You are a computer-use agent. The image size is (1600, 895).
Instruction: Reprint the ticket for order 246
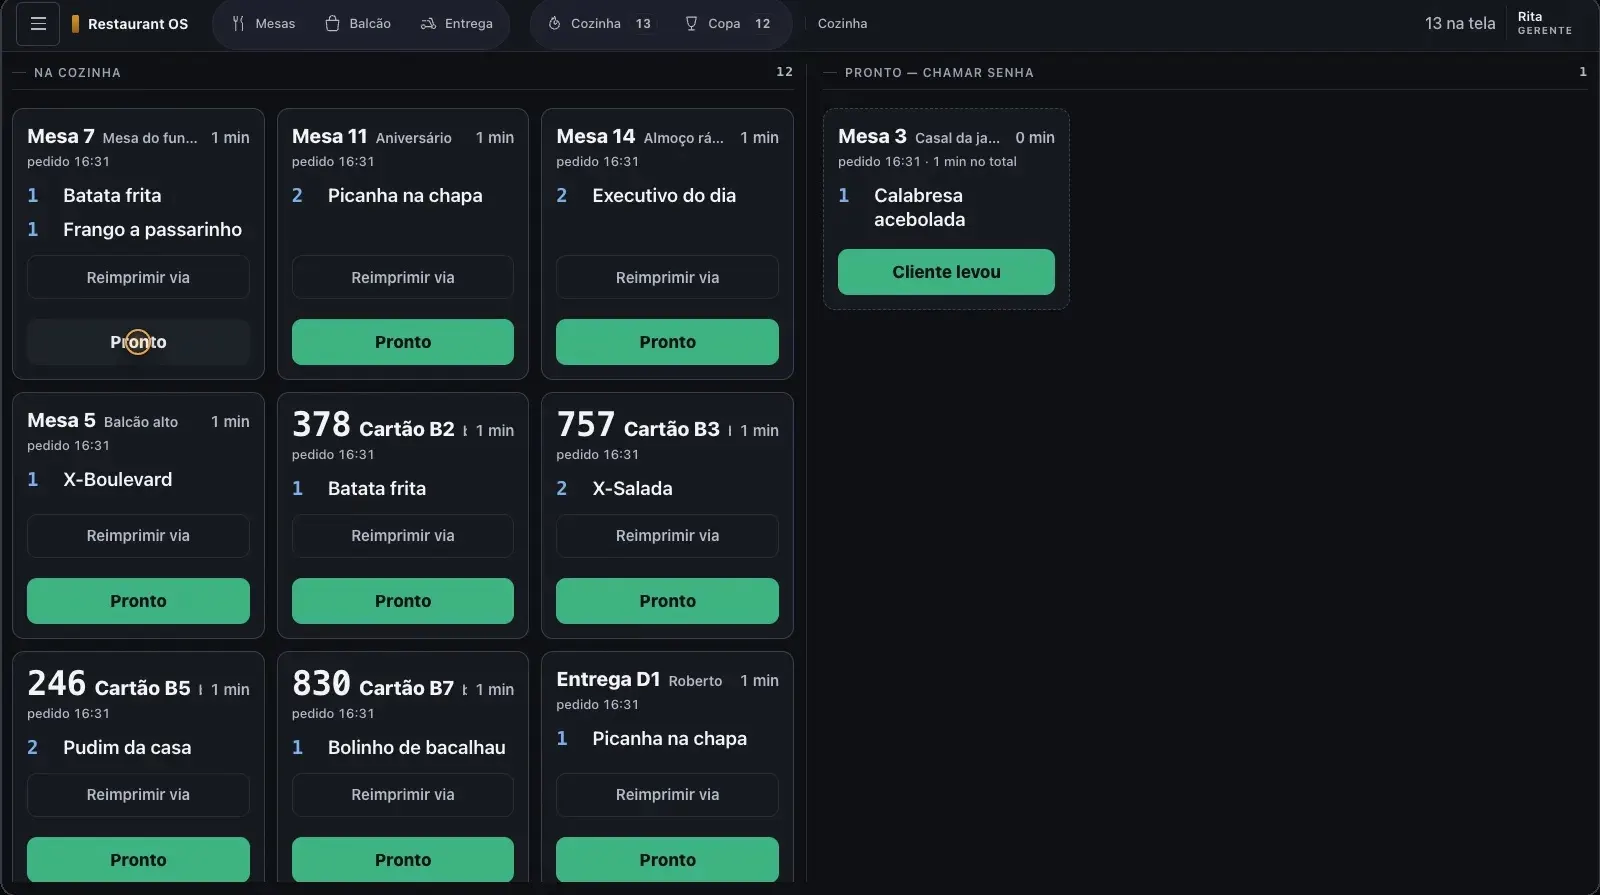click(x=138, y=795)
